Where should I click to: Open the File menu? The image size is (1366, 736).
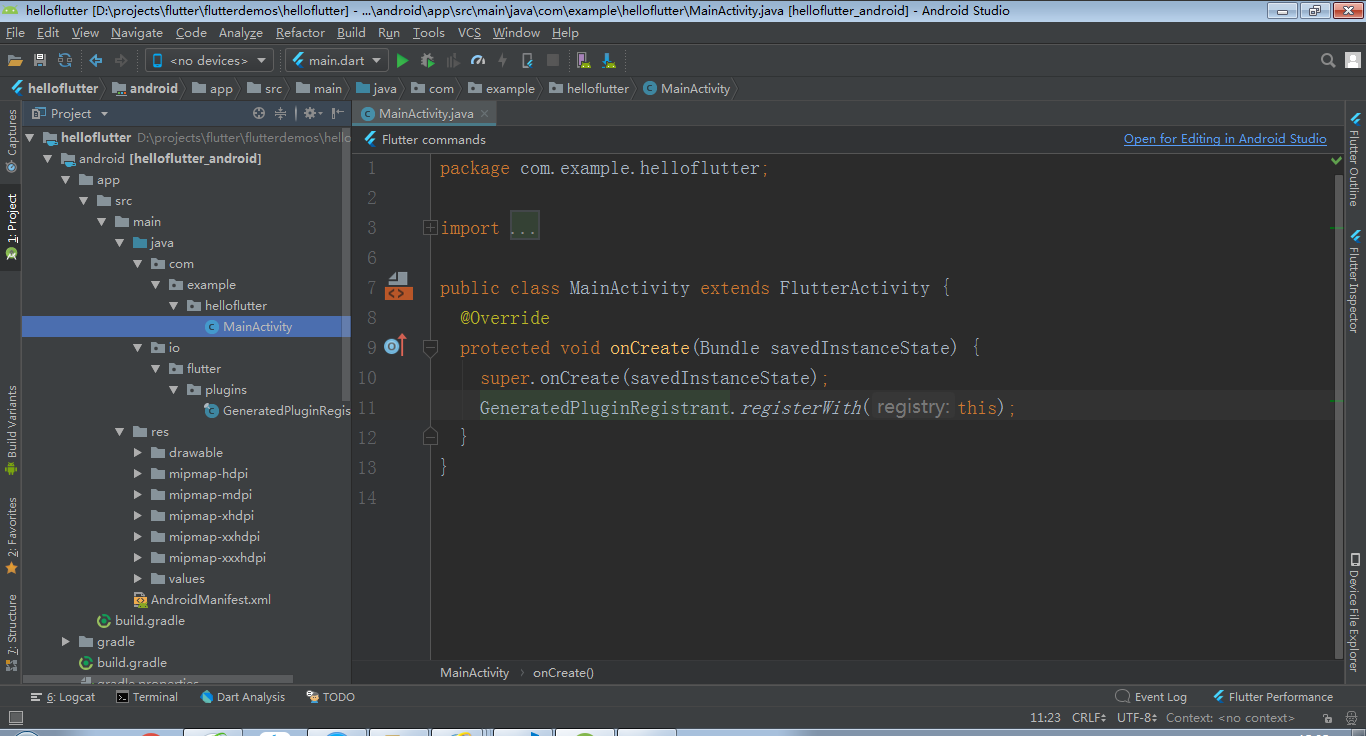pyautogui.click(x=15, y=33)
